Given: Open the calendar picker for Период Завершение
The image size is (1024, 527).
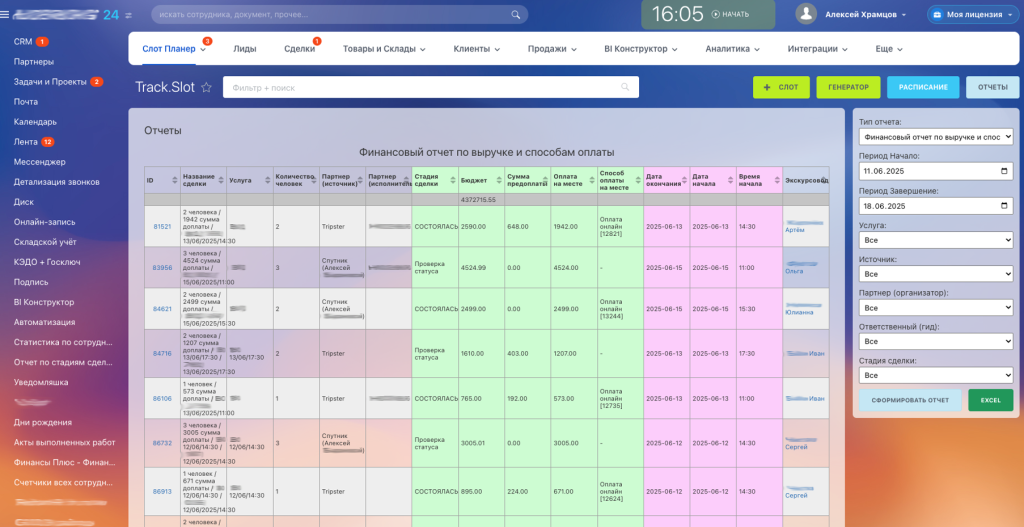Looking at the screenshot, I should tap(1006, 205).
